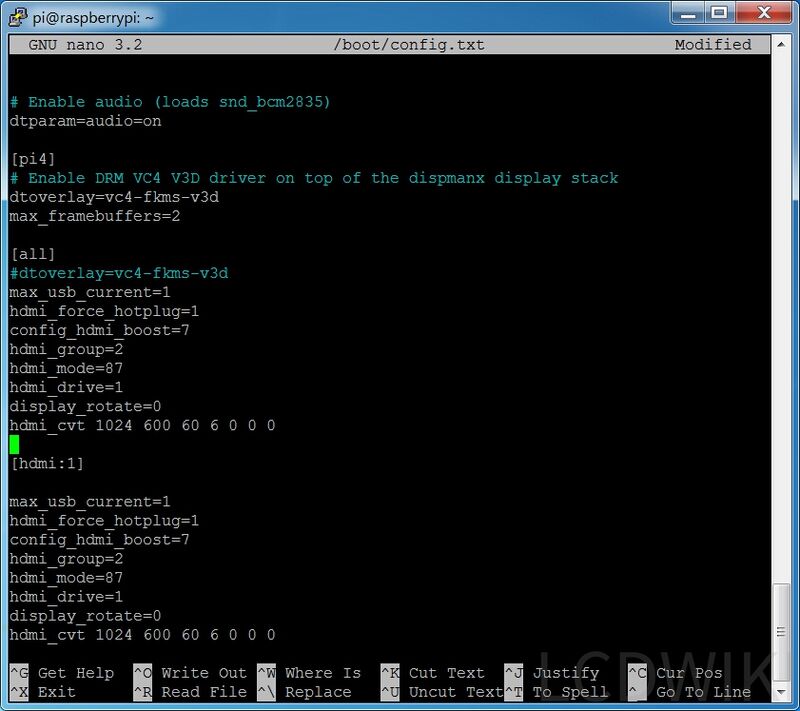Click the Where Is shortcut label
Screen dimensions: 800x711
pos(322,673)
